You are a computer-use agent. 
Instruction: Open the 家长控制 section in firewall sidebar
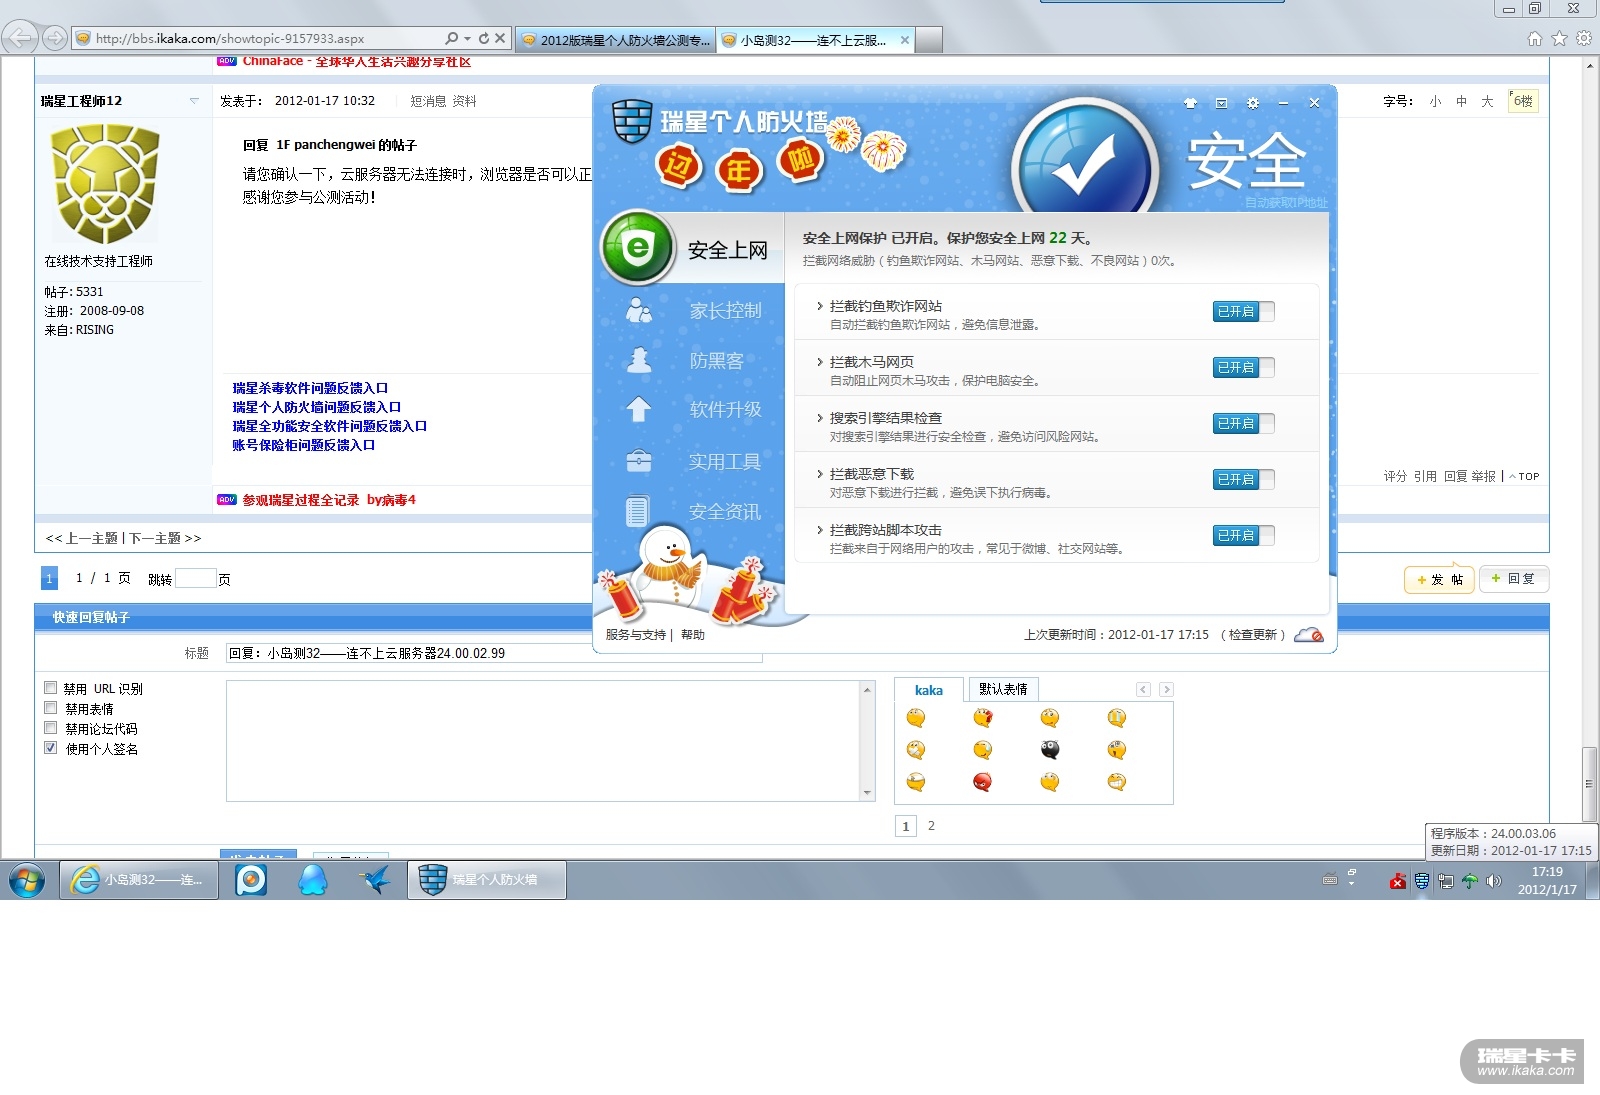(x=693, y=311)
